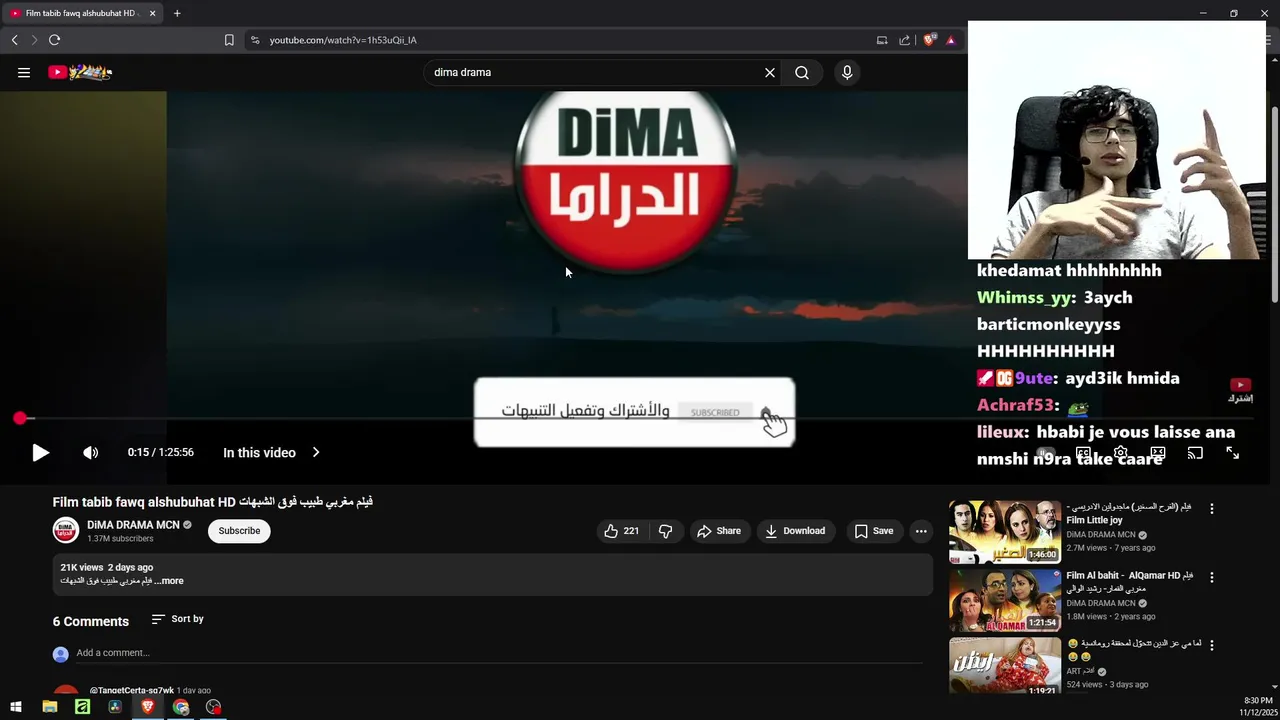Bookmark this page
The image size is (1280, 720).
(x=229, y=40)
